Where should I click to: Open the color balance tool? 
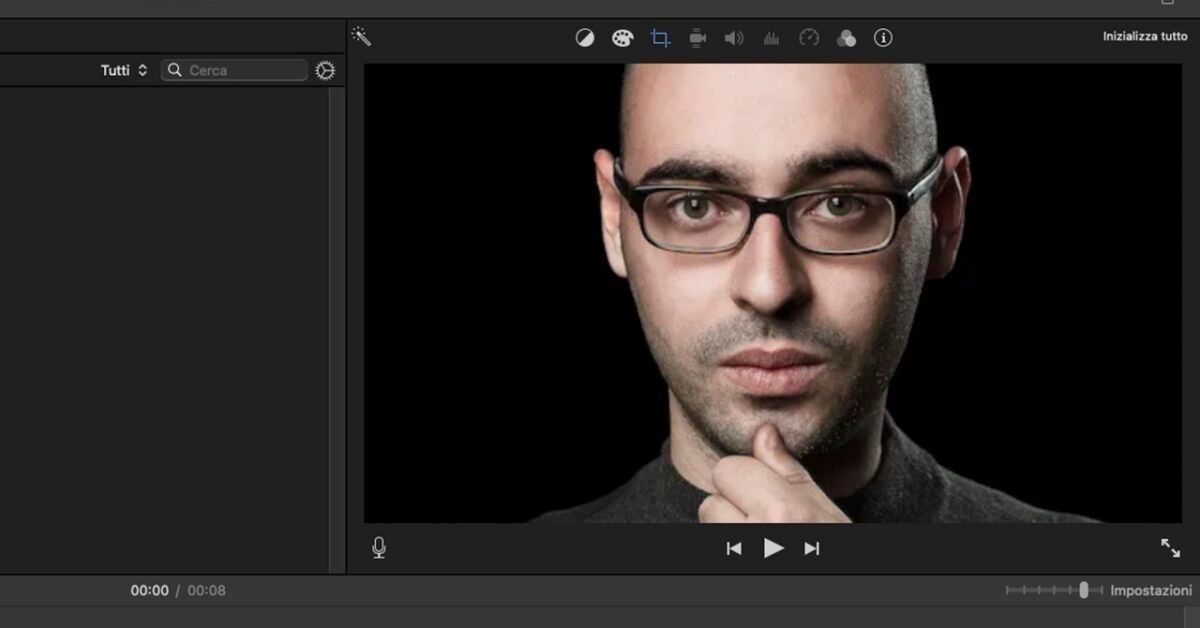(x=585, y=38)
